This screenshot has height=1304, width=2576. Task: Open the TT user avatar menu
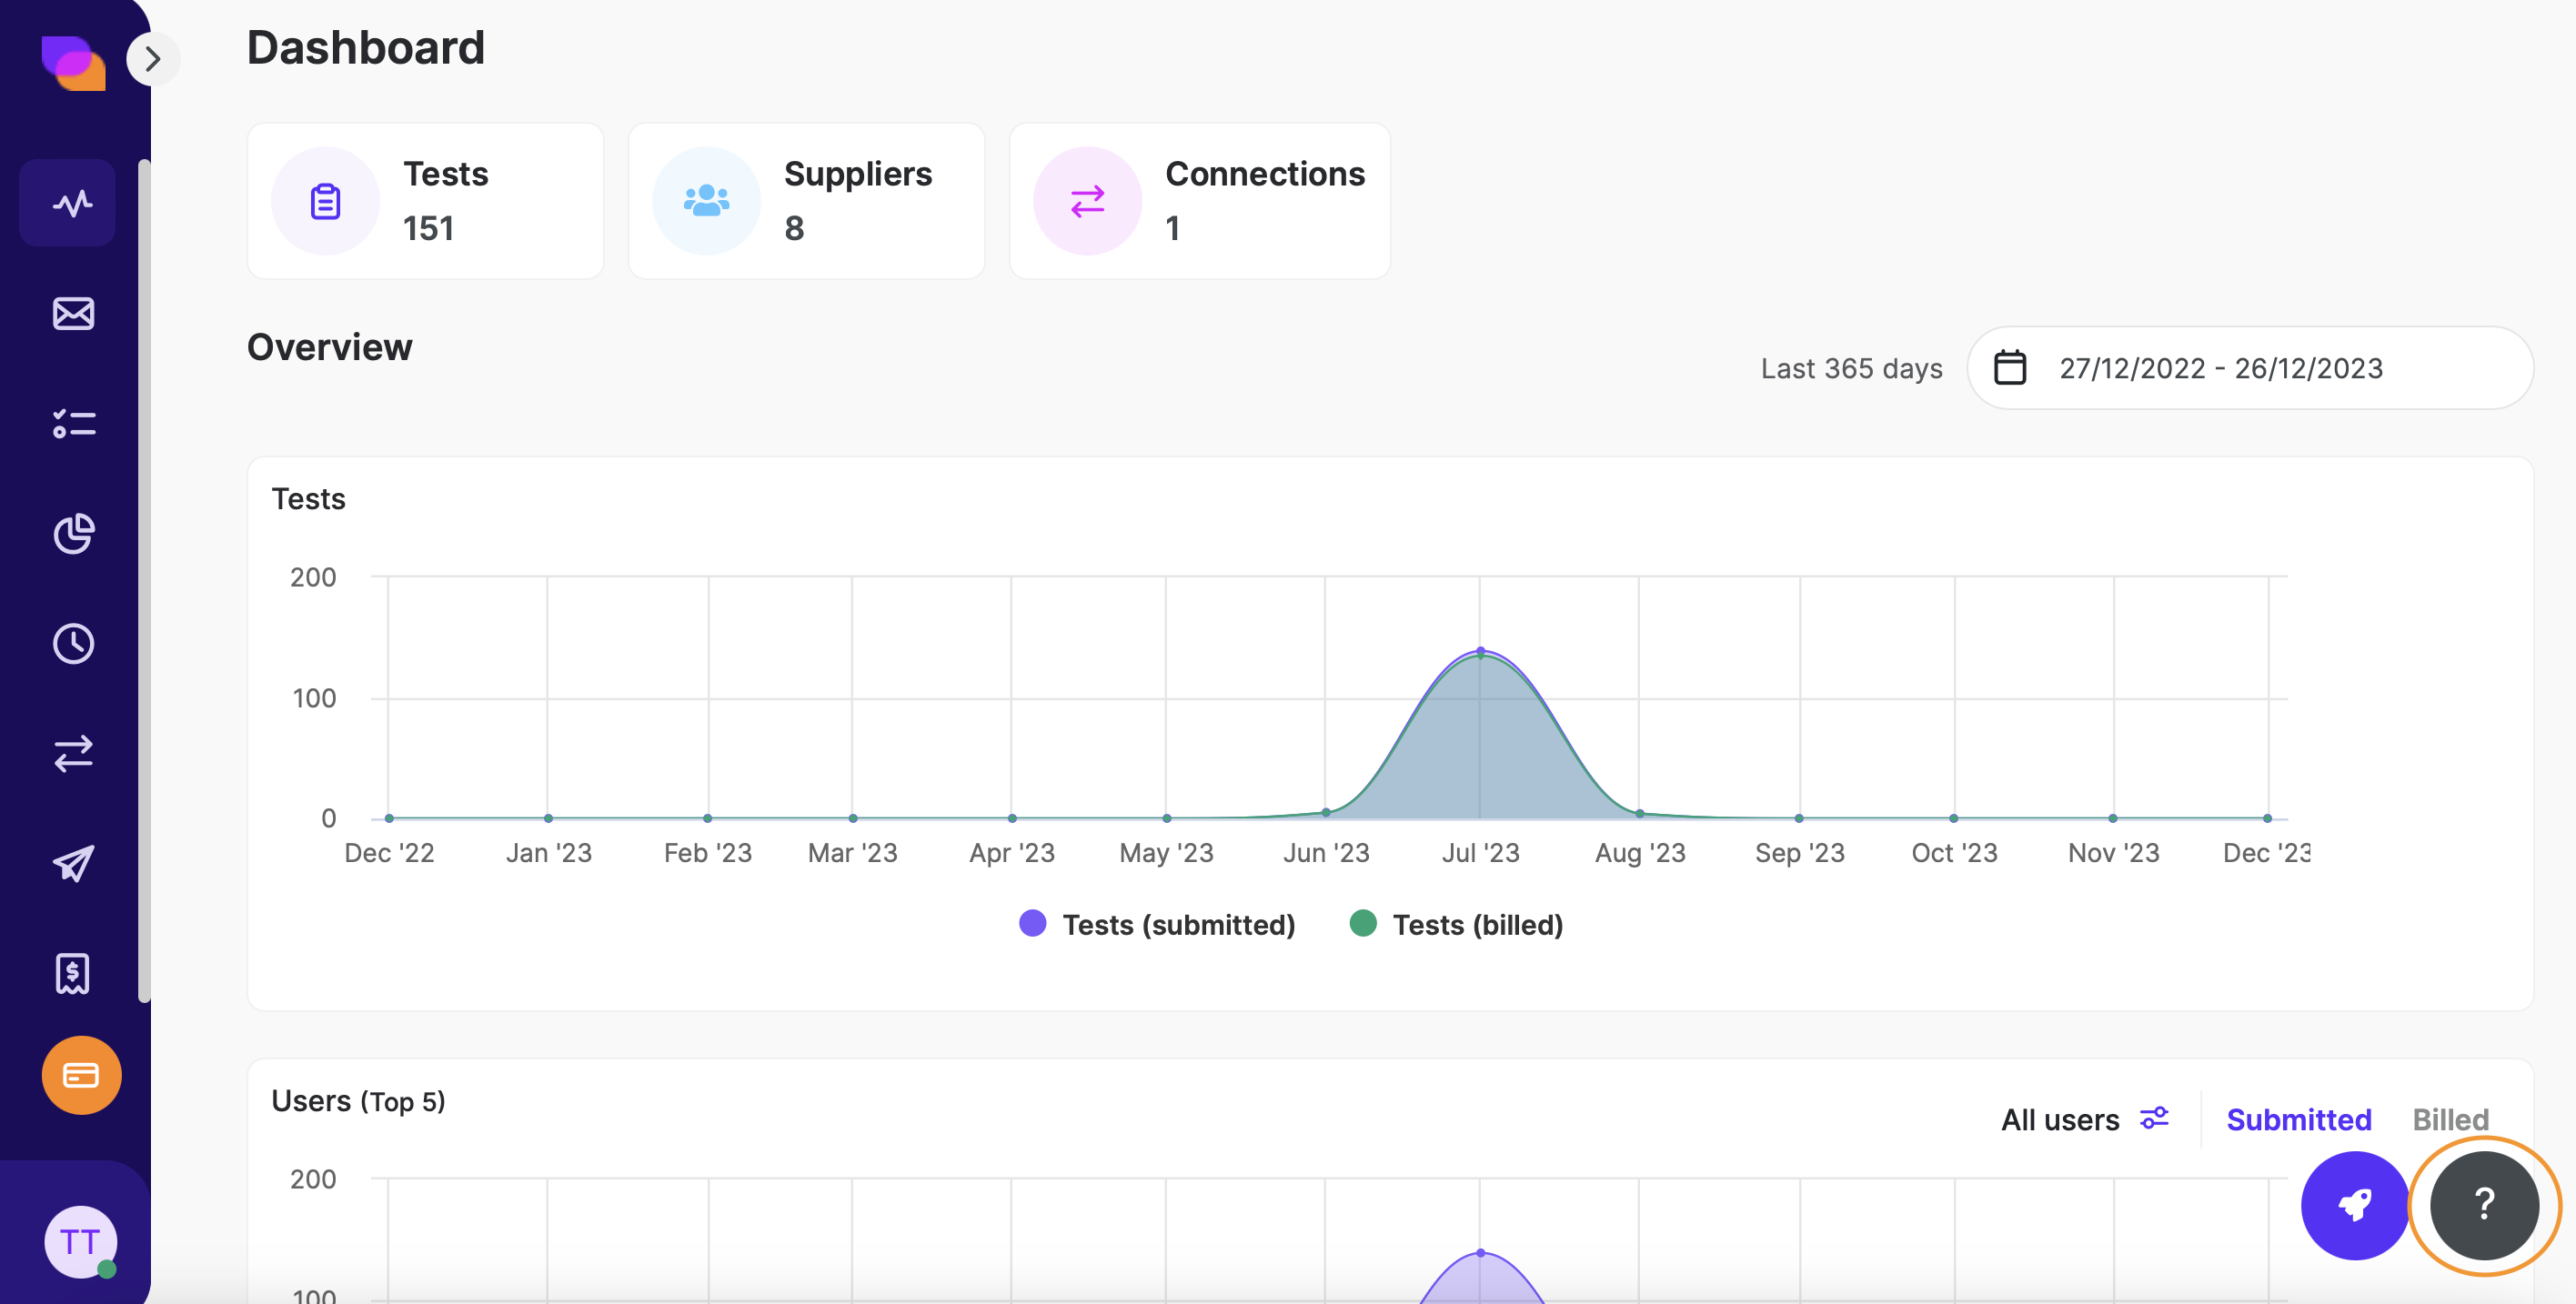tap(81, 1241)
